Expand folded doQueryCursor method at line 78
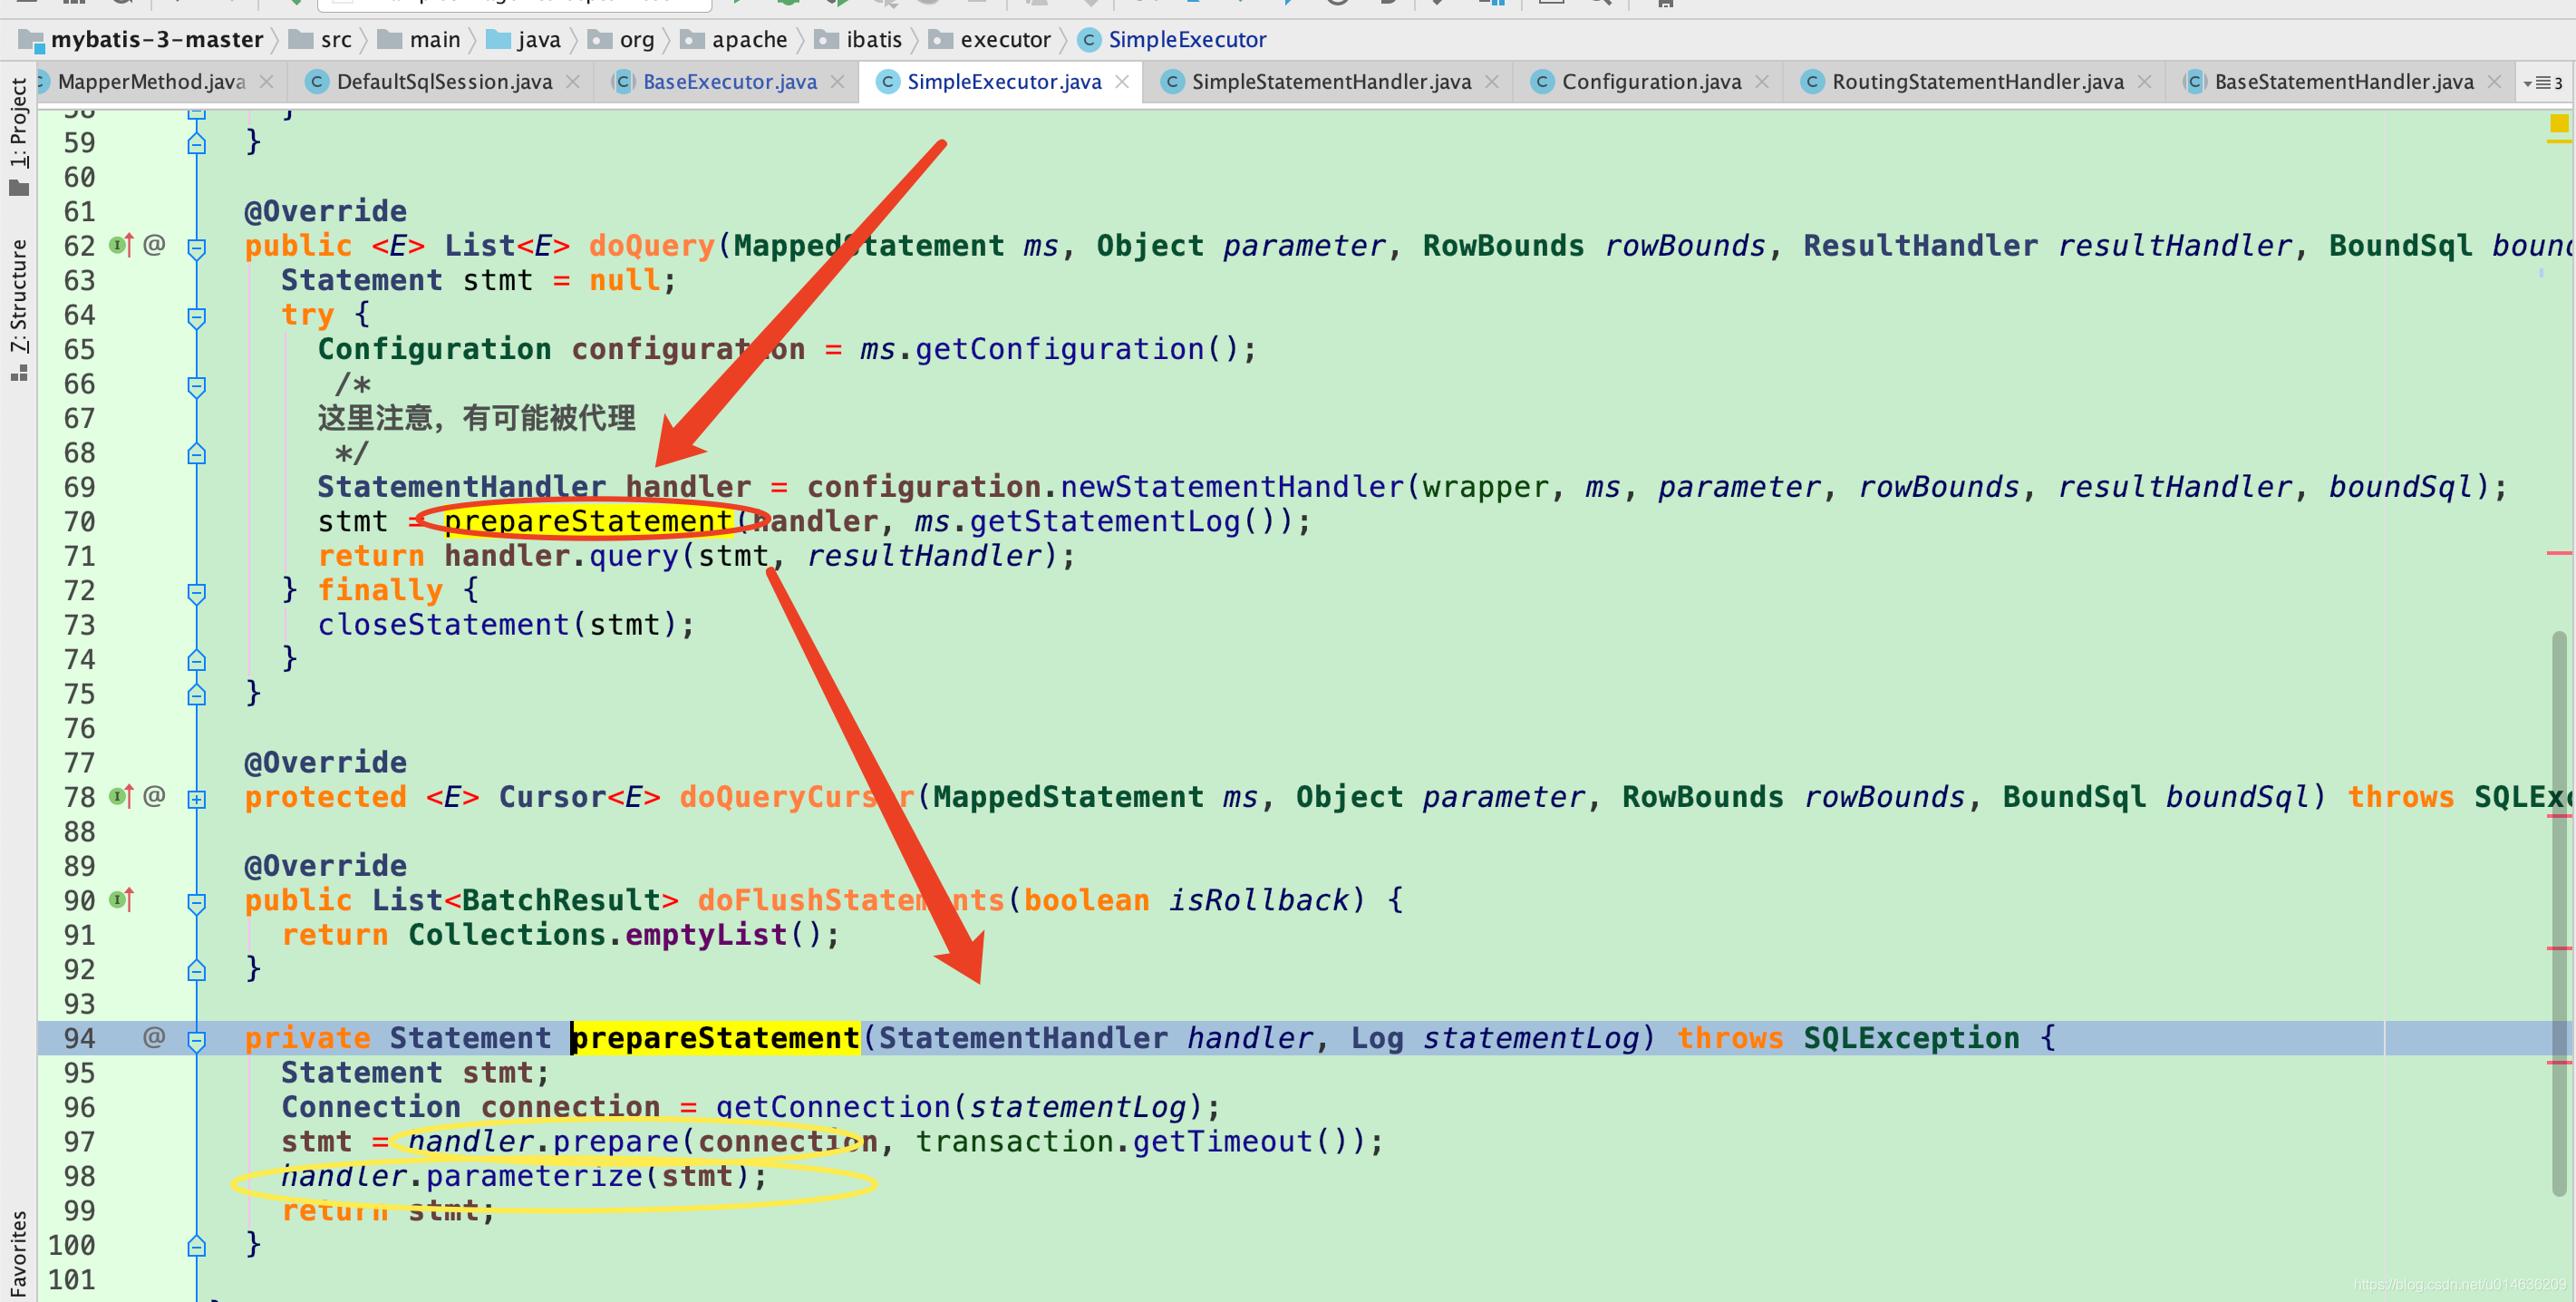The width and height of the screenshot is (2576, 1302). 197,799
